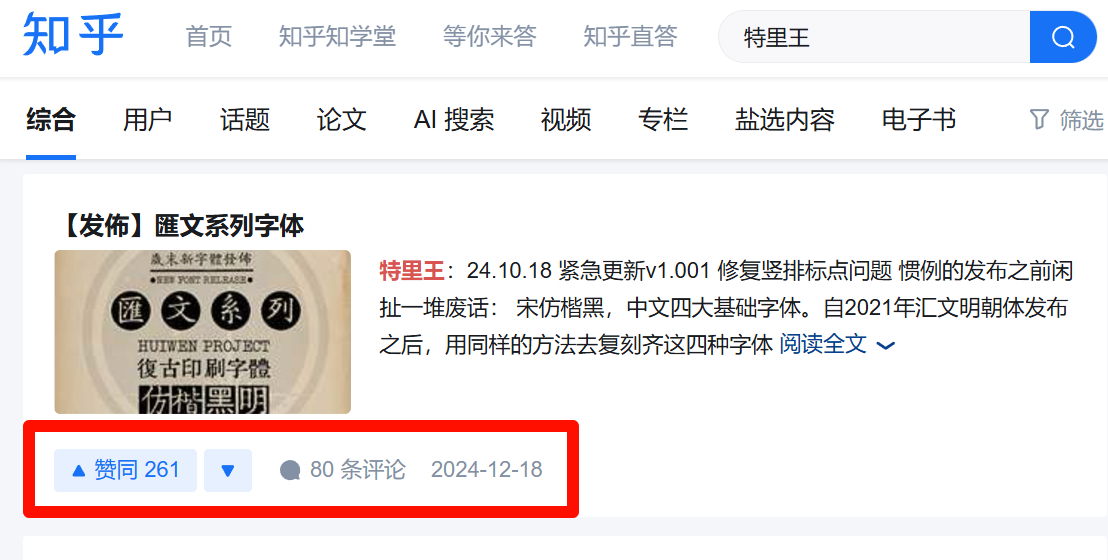The height and width of the screenshot is (560, 1108).
Task: Open the 盐选内容 tab
Action: [784, 119]
